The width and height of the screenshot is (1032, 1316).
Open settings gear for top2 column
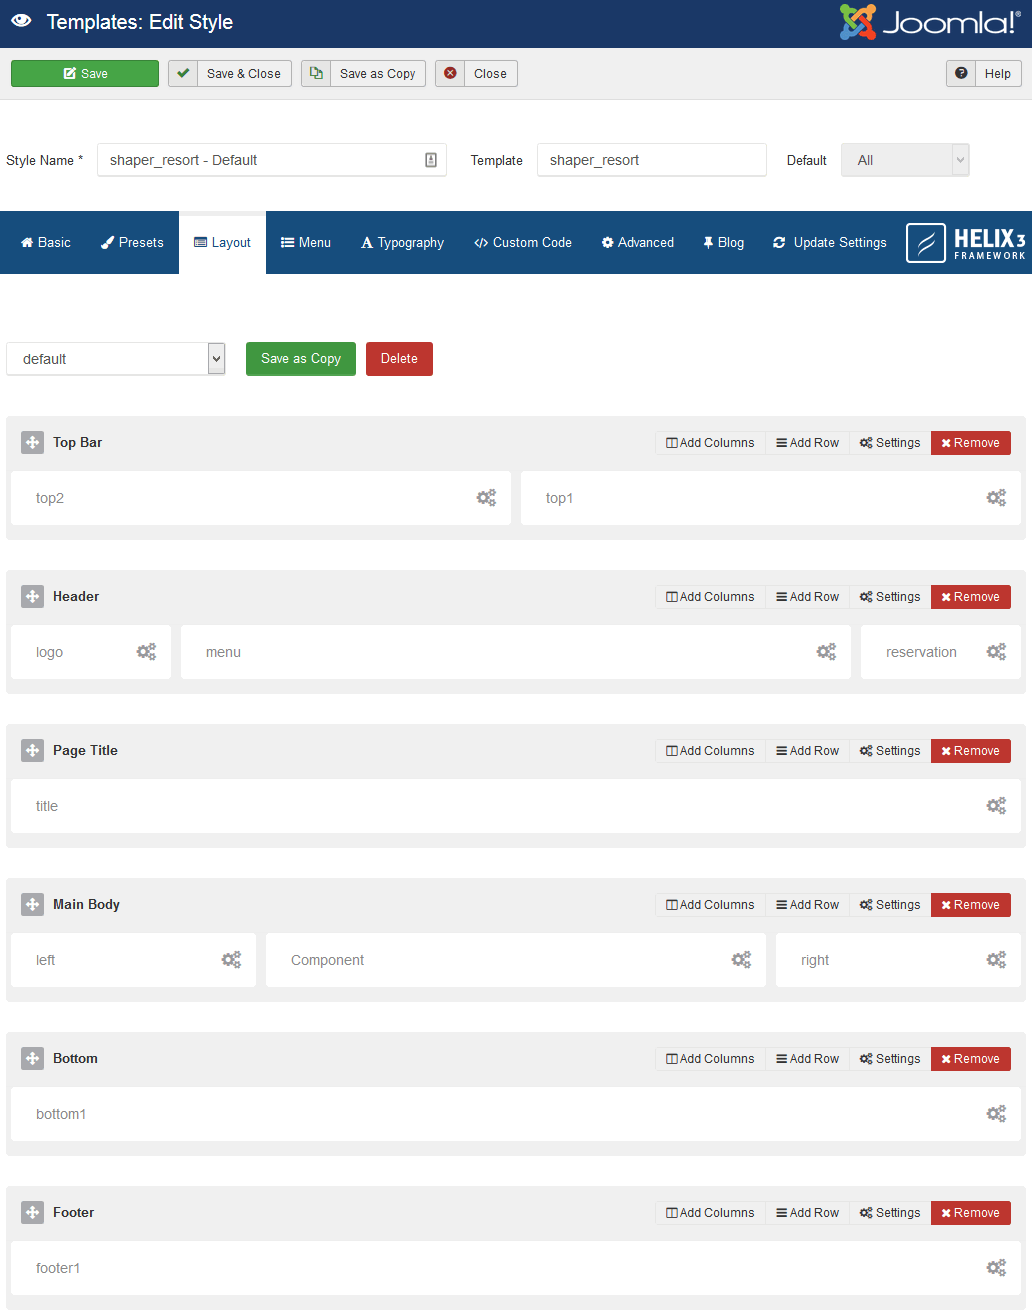(486, 498)
